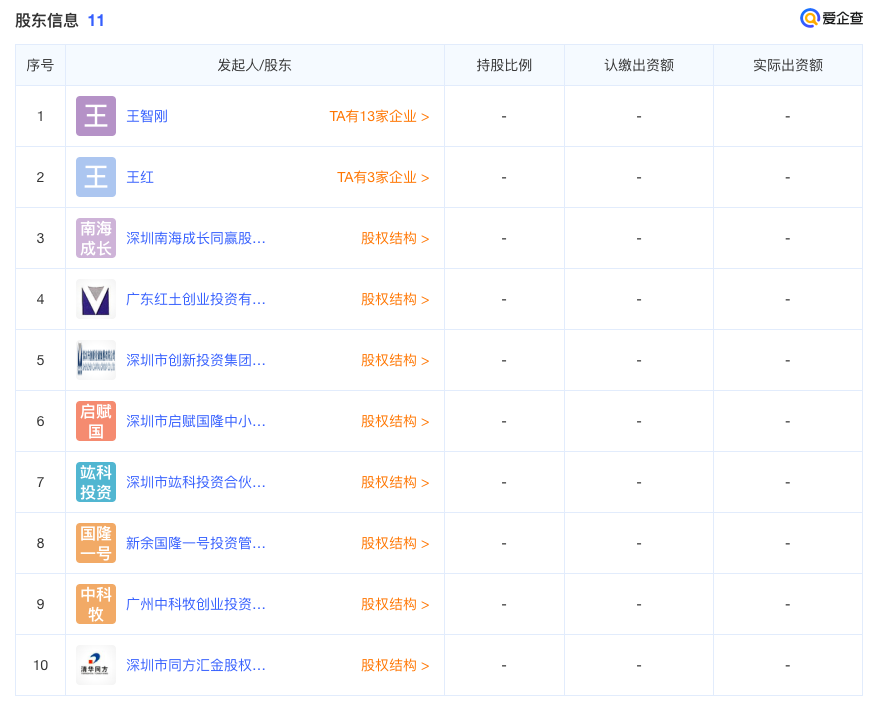Select the 启赋国 logo icon
875x702 pixels.
[95, 420]
